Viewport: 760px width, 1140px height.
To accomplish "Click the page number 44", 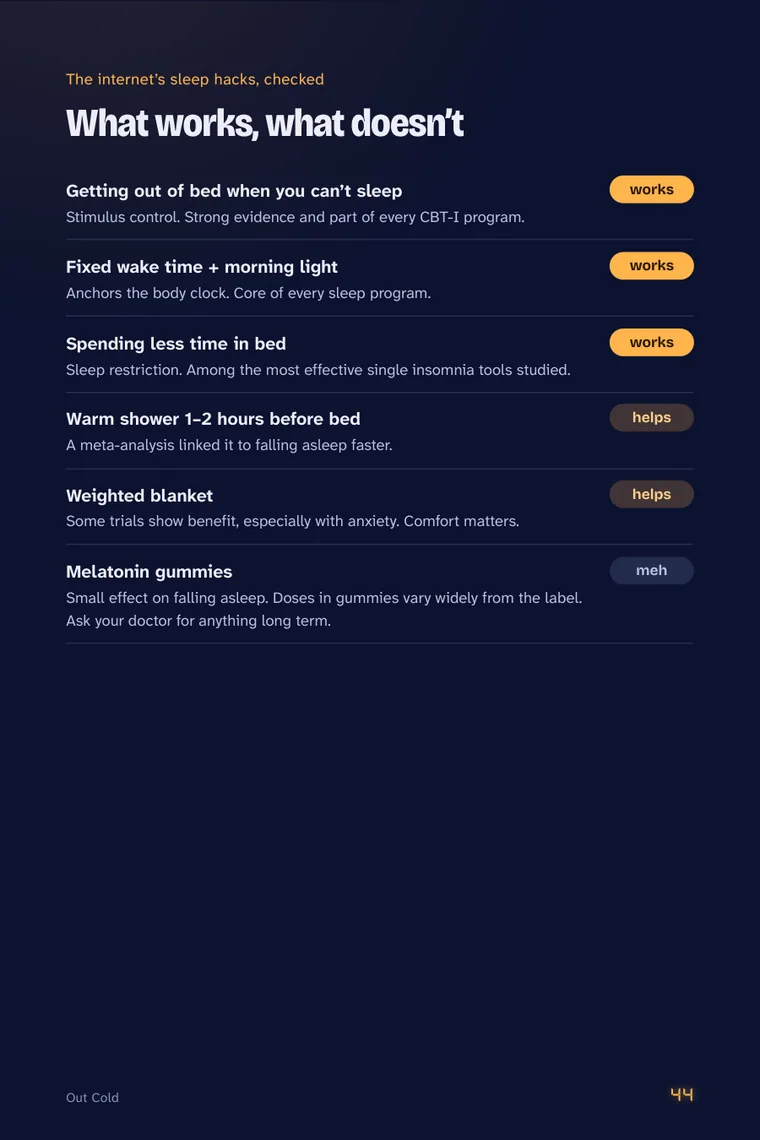I will 681,1095.
